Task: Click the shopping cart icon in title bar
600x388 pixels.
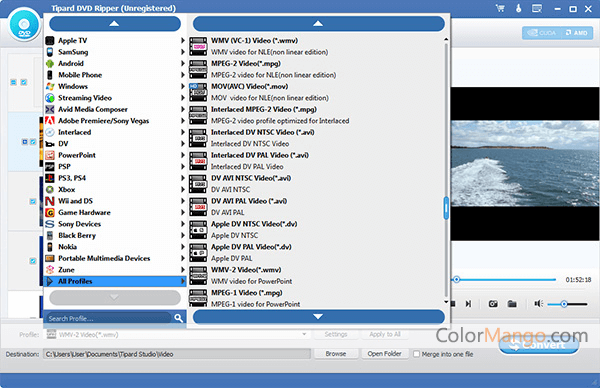Action: tap(500, 8)
